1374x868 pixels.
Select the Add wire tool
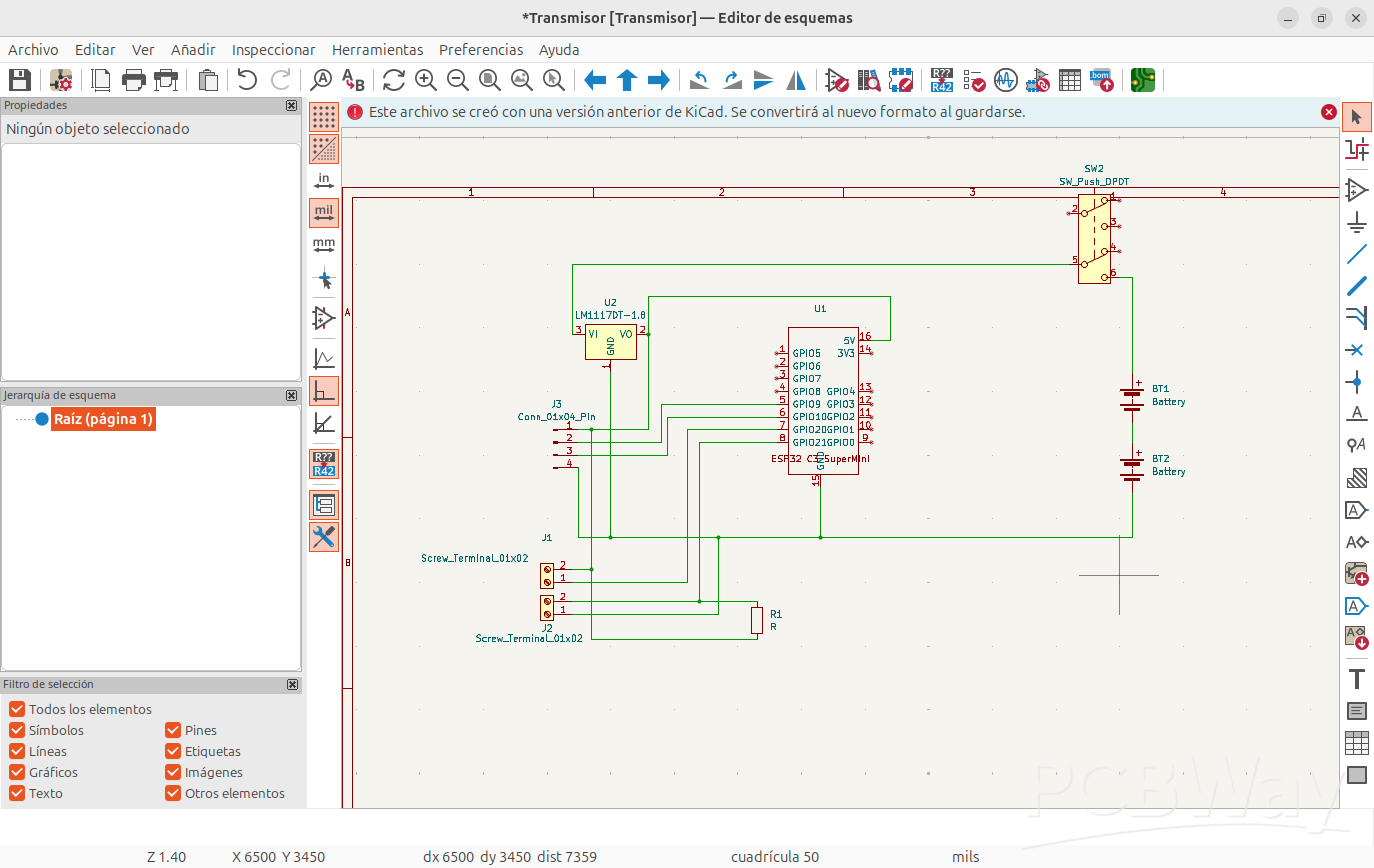(1357, 254)
